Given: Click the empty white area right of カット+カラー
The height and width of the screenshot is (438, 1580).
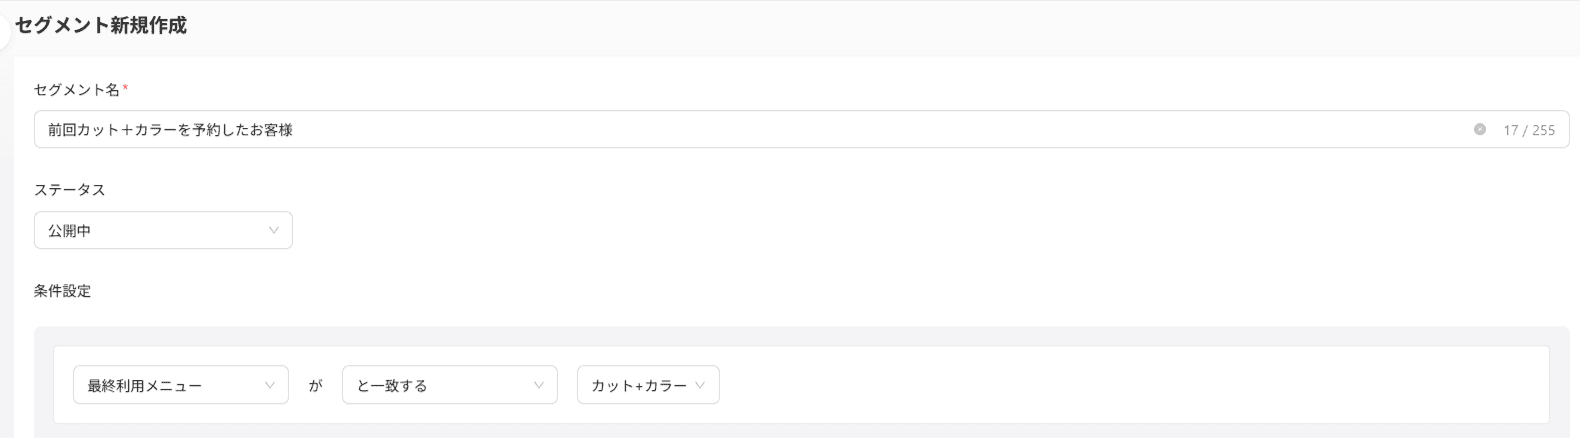Looking at the screenshot, I should click(1130, 385).
